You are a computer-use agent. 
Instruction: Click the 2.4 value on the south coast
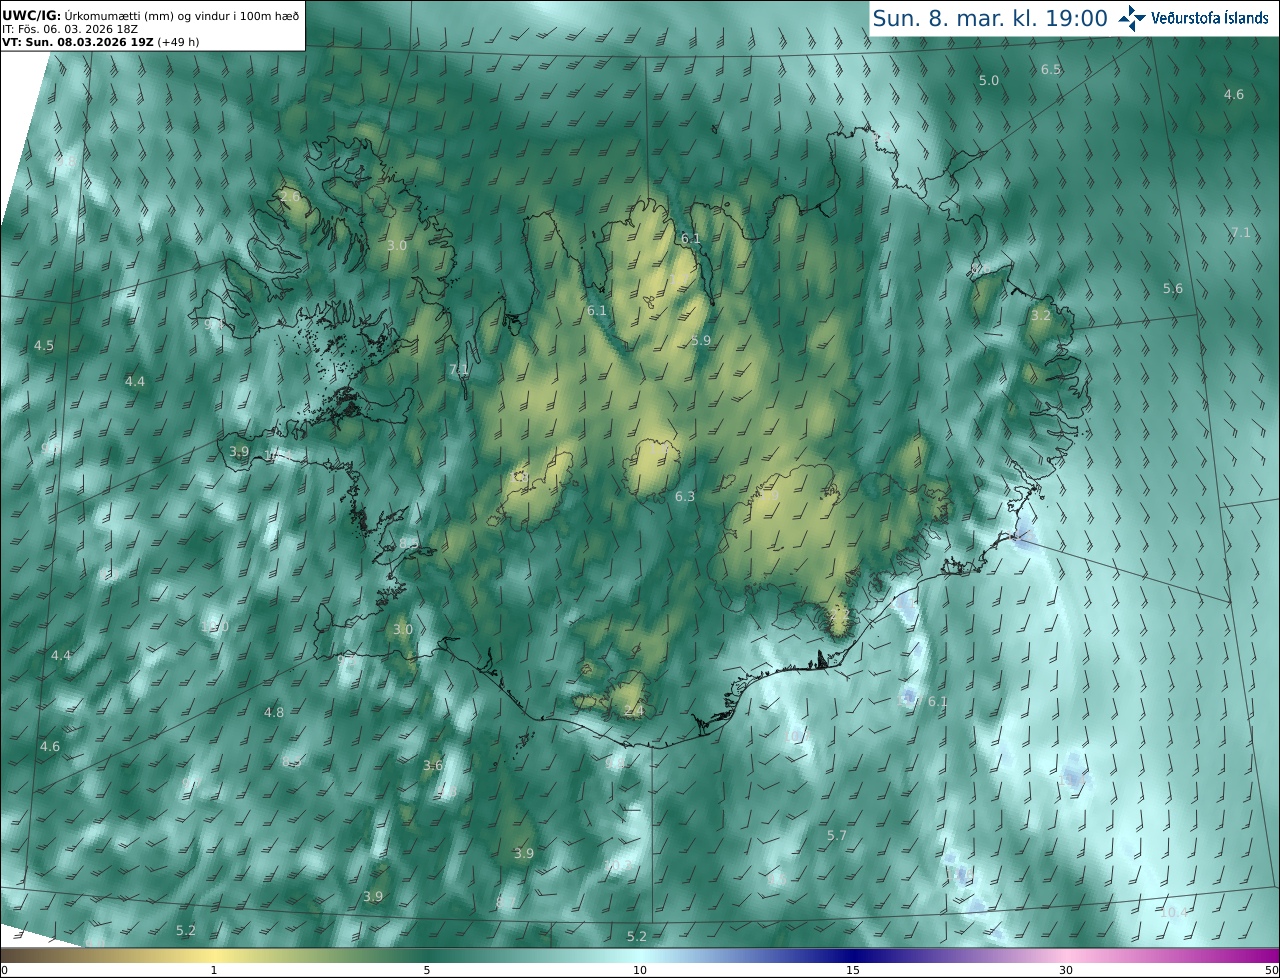point(634,710)
